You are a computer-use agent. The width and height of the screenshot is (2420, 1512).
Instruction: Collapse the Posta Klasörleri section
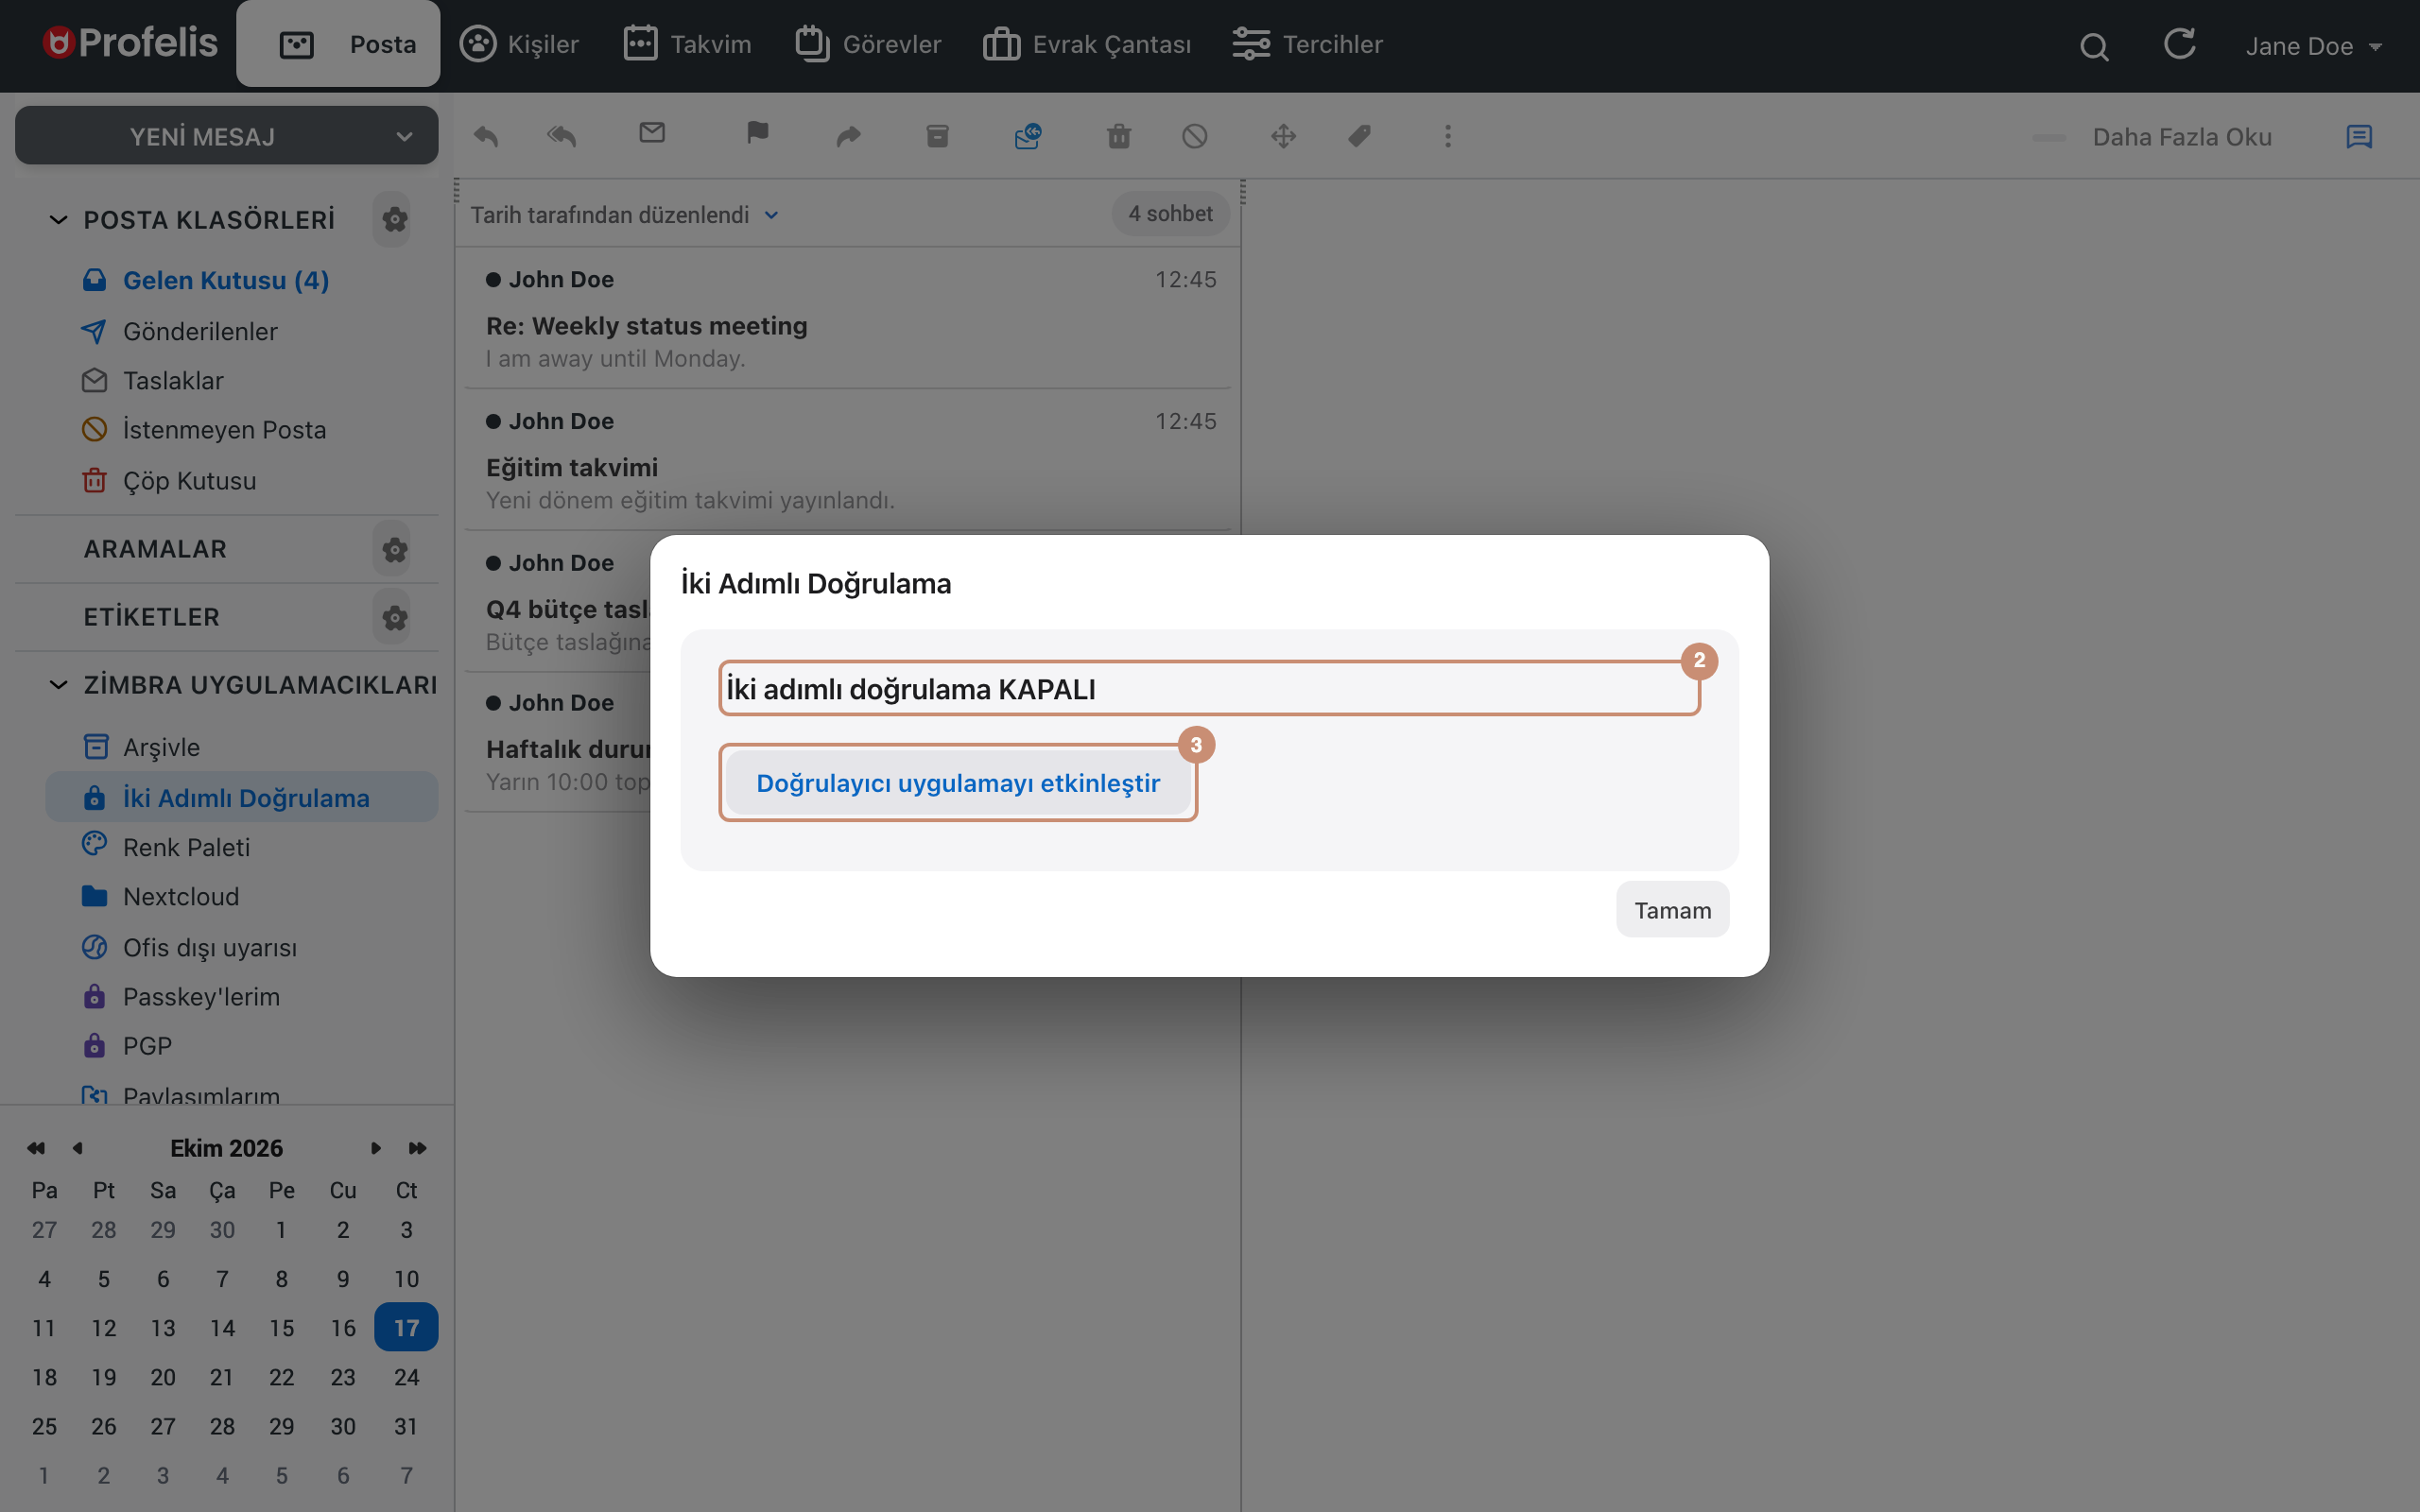[x=59, y=219]
